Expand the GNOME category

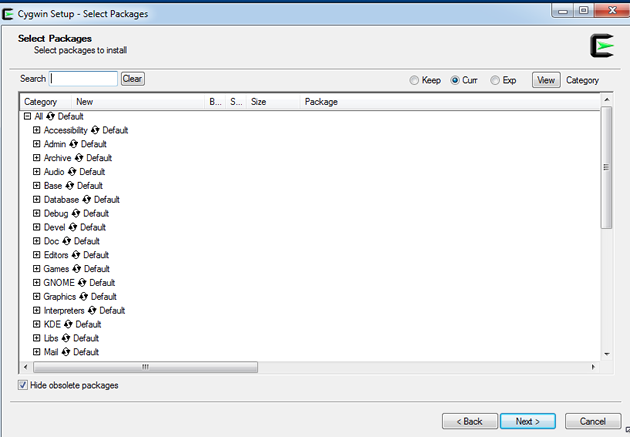click(37, 282)
